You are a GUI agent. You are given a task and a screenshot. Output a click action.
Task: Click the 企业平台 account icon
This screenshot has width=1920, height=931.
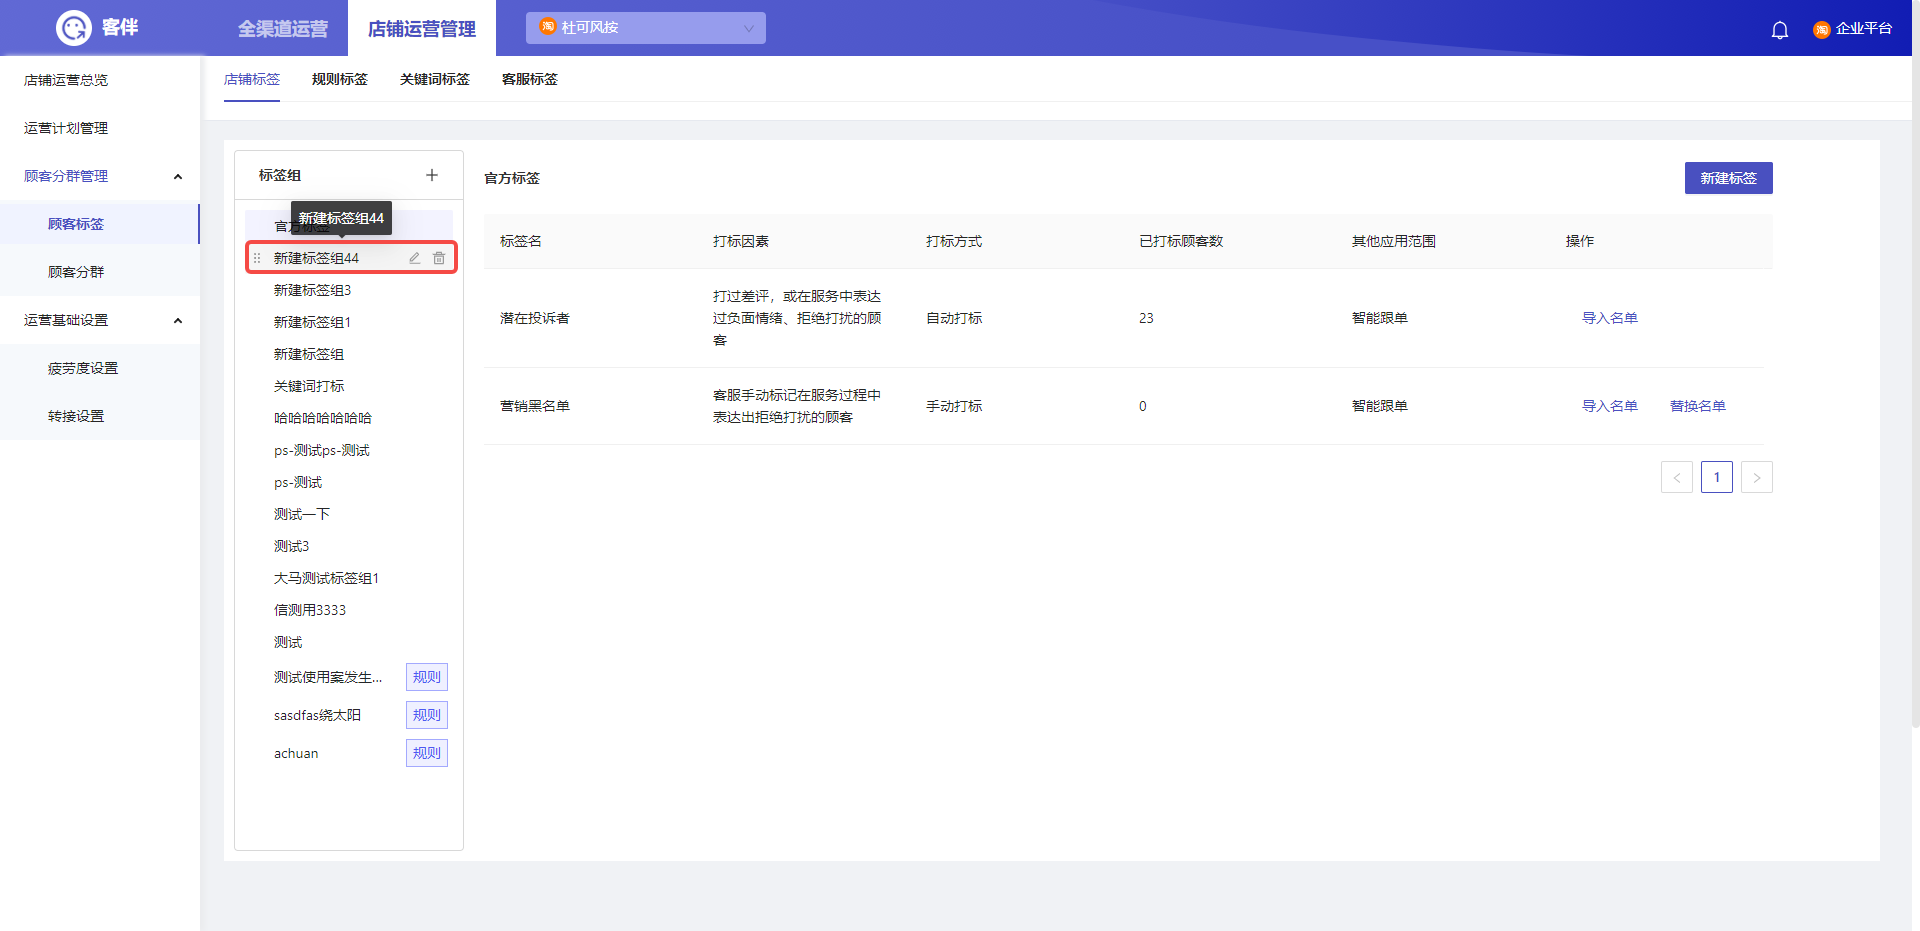pos(1822,29)
